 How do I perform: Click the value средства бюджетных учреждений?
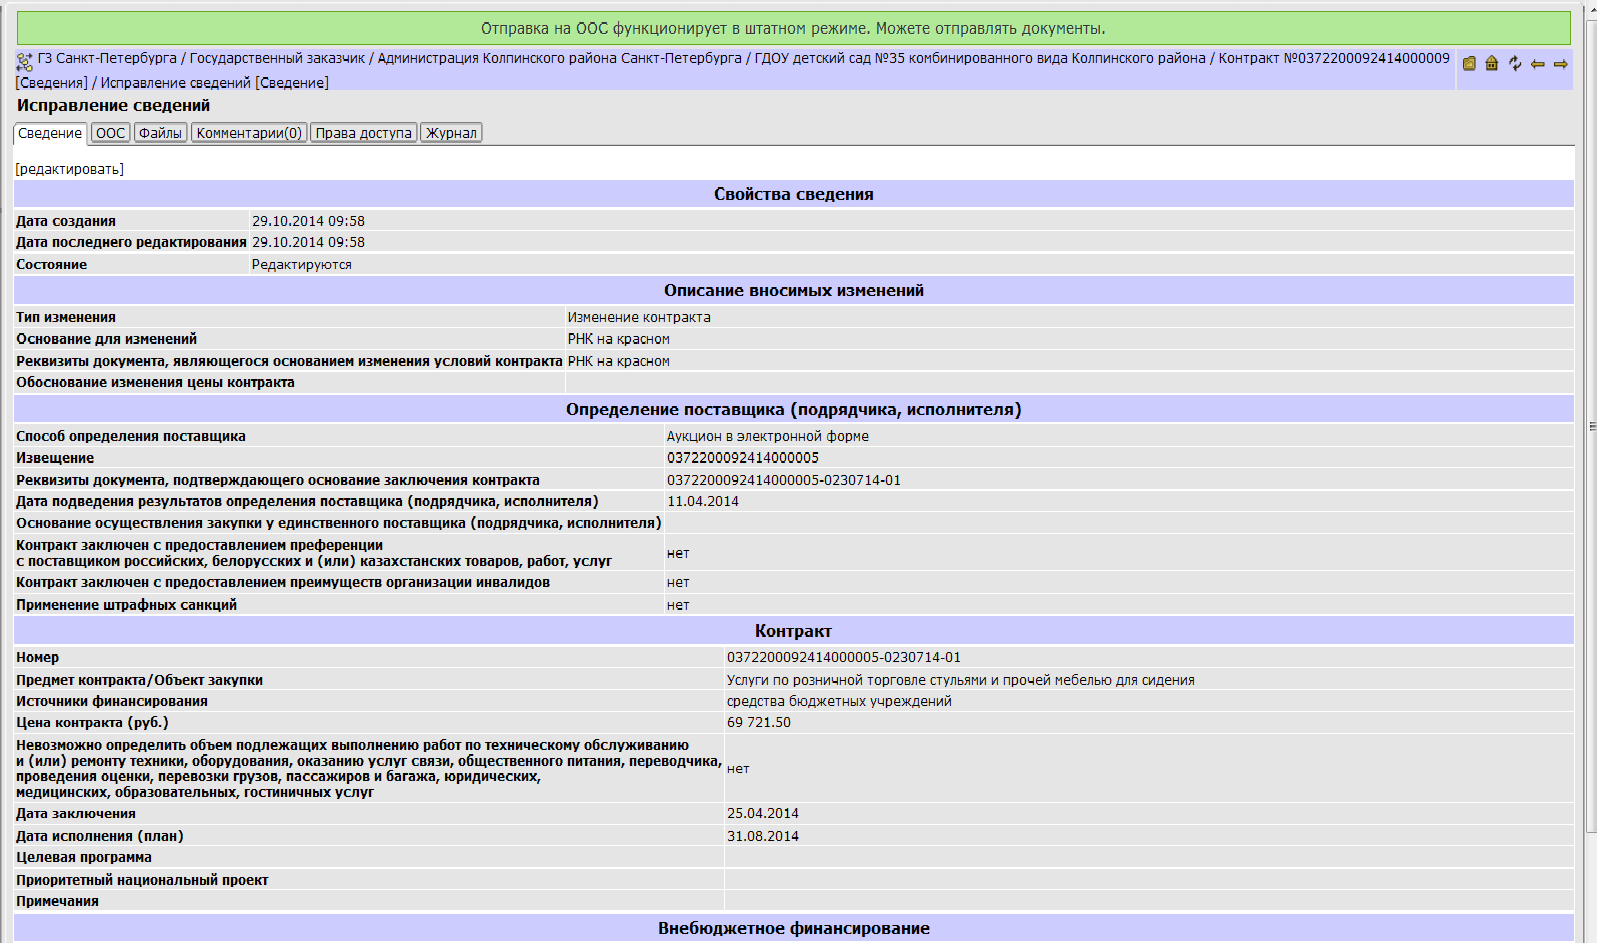(x=839, y=701)
